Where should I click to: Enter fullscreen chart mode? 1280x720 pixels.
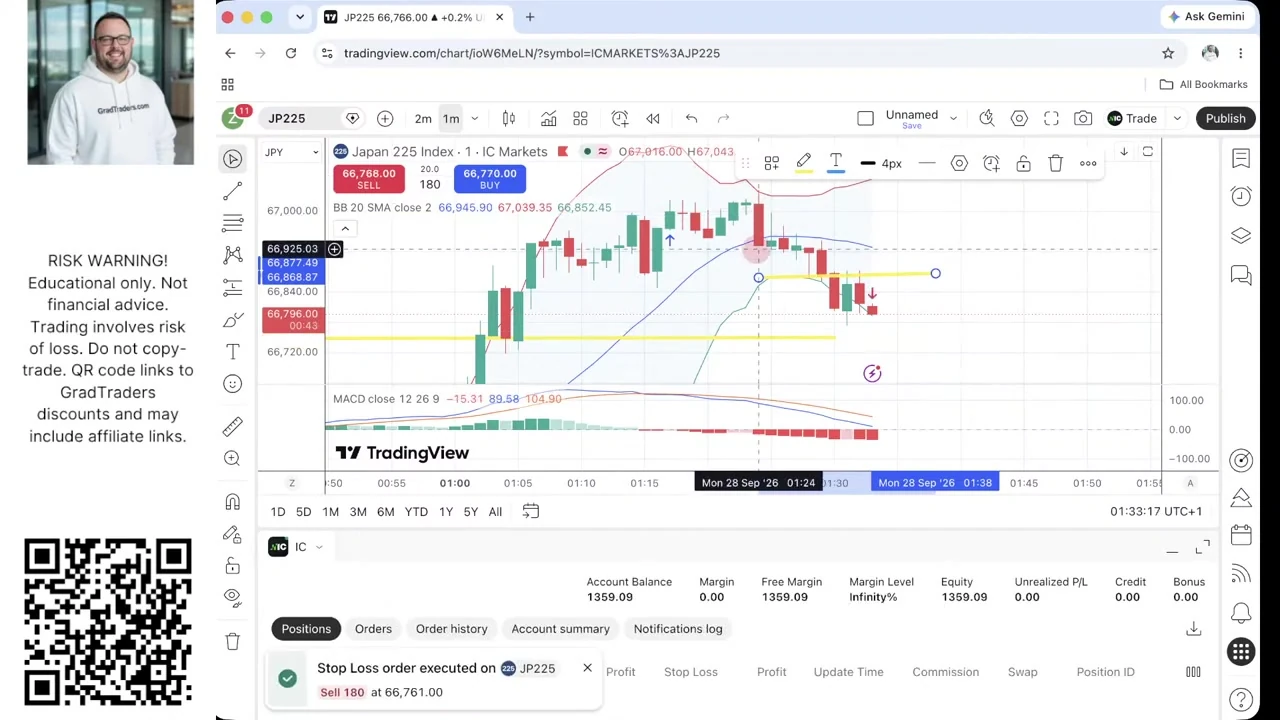1051,118
